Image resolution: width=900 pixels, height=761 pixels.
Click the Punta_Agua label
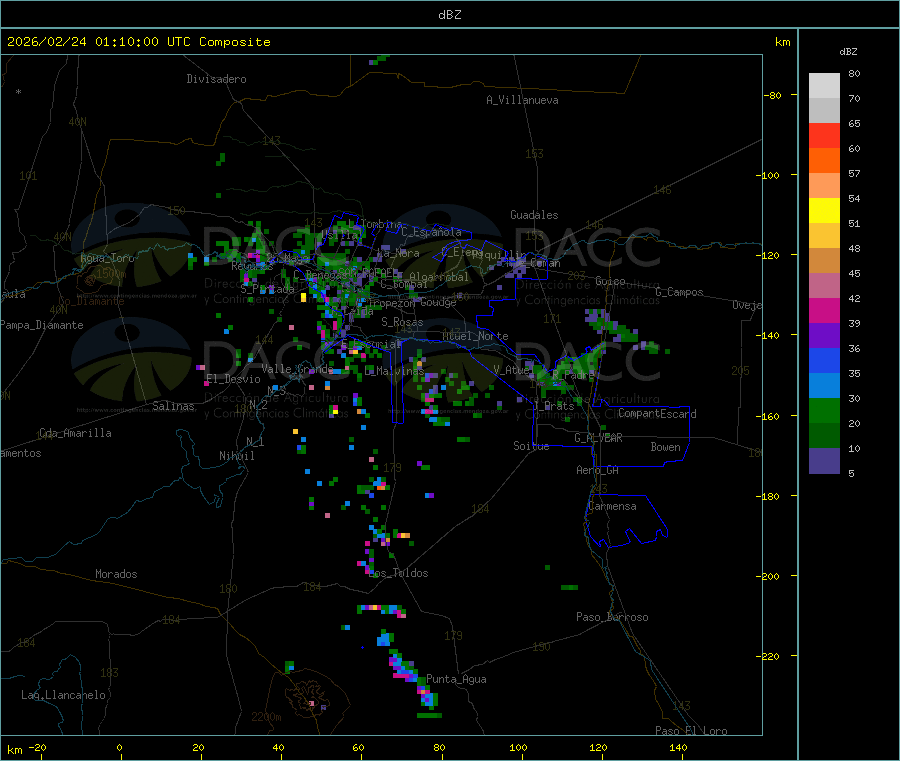tap(456, 679)
